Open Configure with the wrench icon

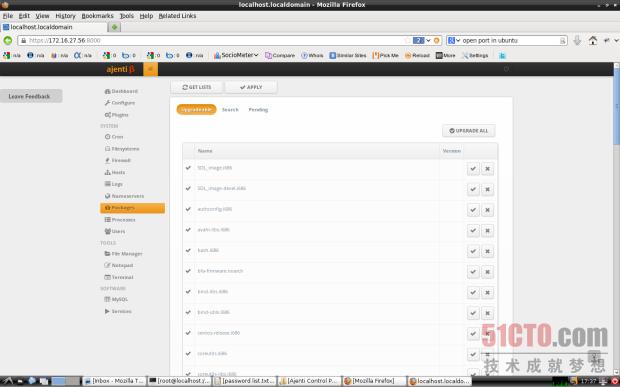(120, 103)
